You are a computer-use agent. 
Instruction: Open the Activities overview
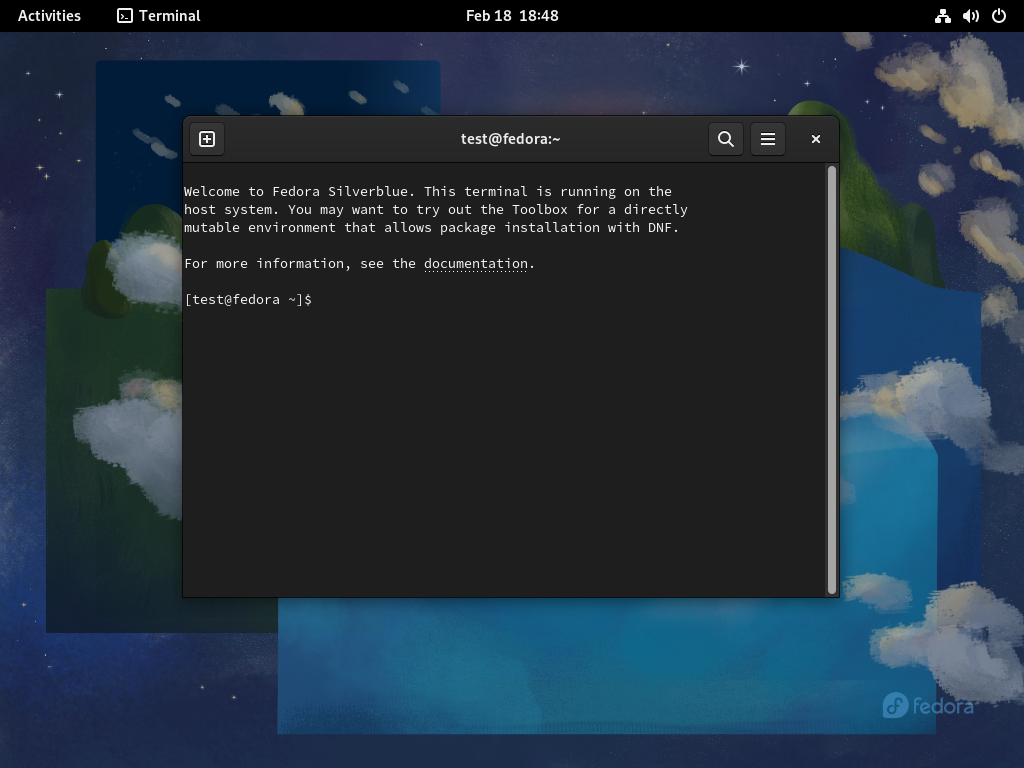tap(49, 16)
